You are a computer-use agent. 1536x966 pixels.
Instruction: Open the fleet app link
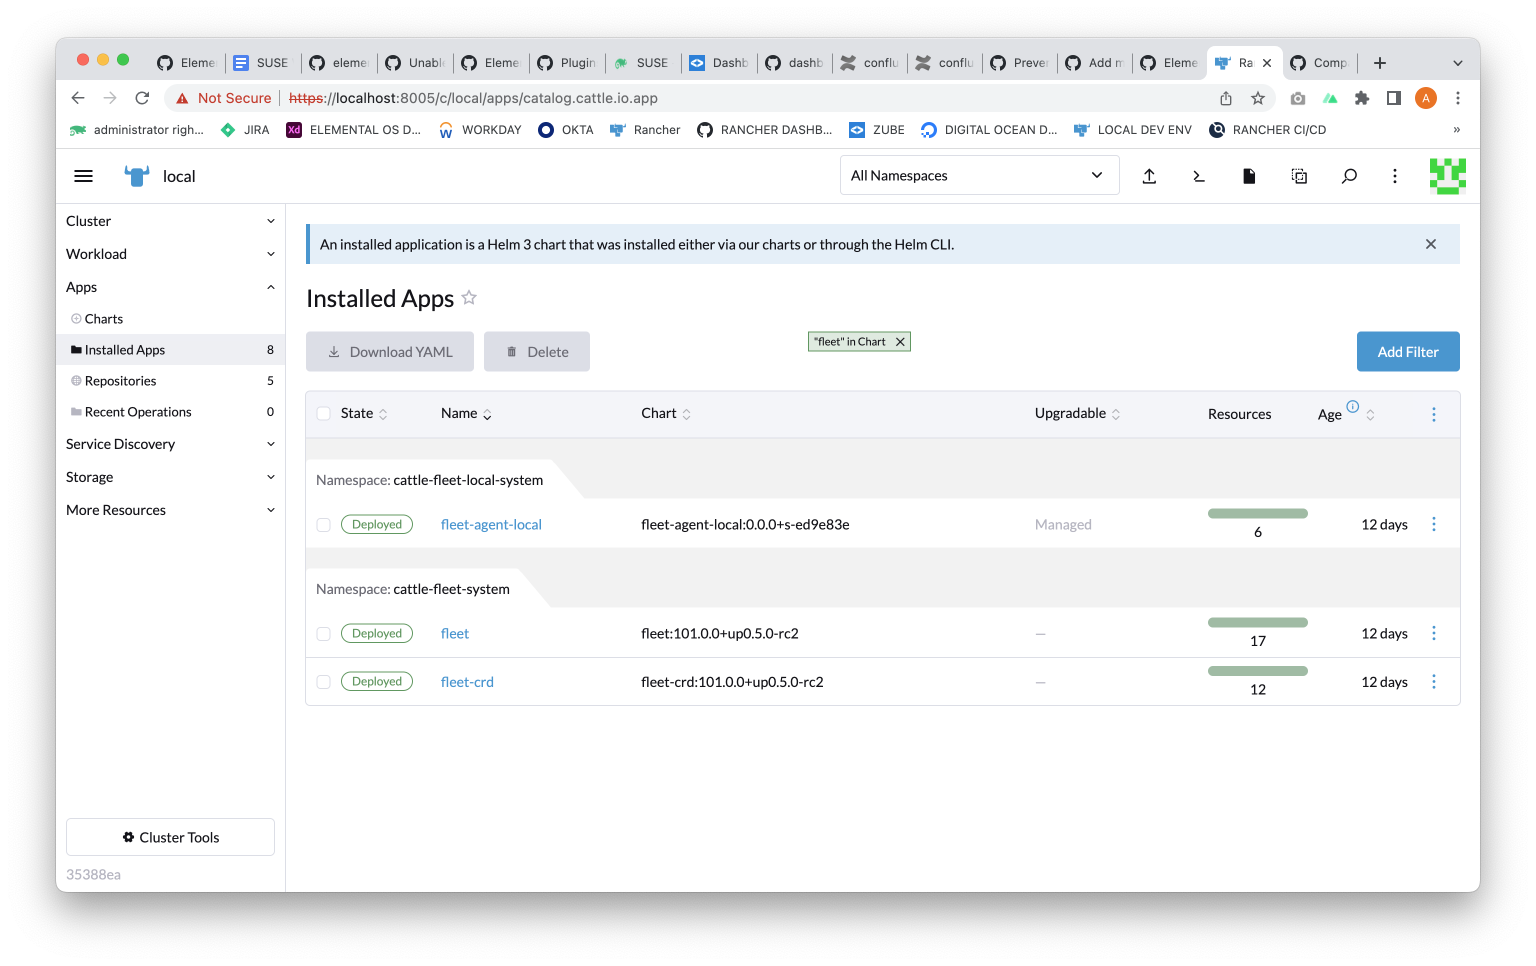click(455, 634)
